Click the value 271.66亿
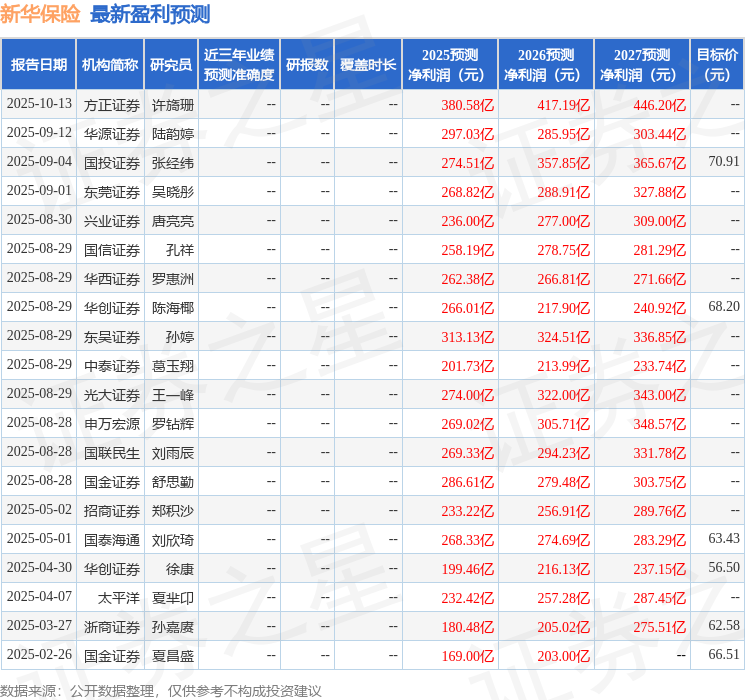Viewport: 745px width, 700px height. [659, 279]
